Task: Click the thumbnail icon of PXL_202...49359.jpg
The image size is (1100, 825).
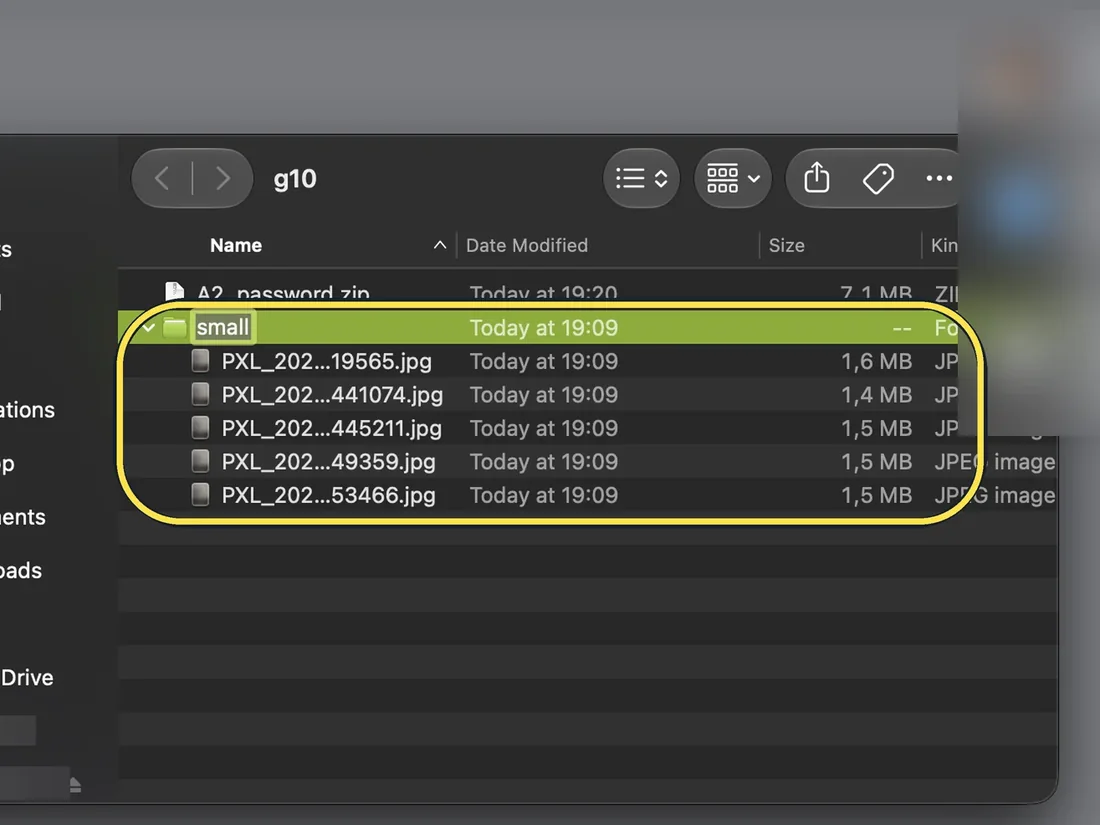Action: (201, 461)
